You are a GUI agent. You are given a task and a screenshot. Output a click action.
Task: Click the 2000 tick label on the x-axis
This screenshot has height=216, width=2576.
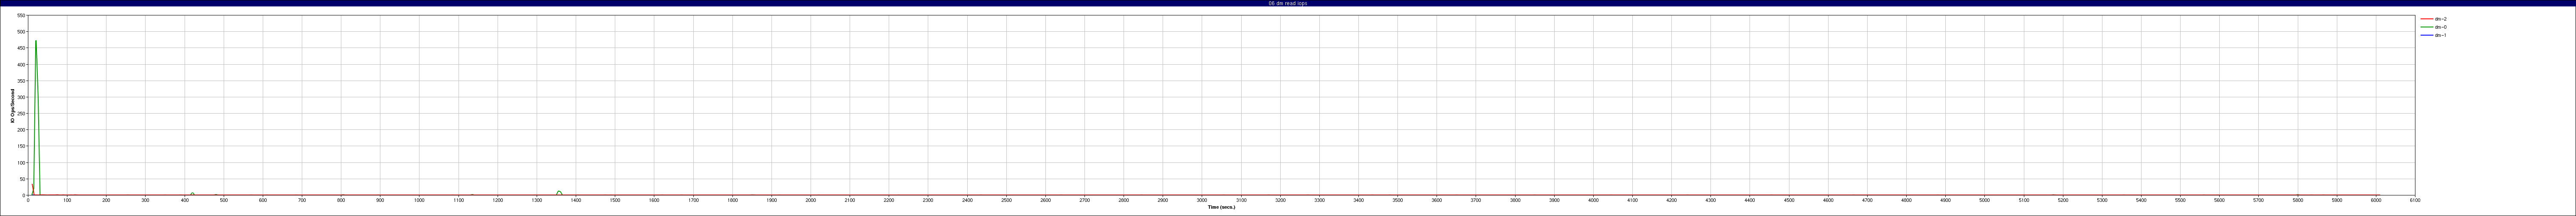point(810,200)
